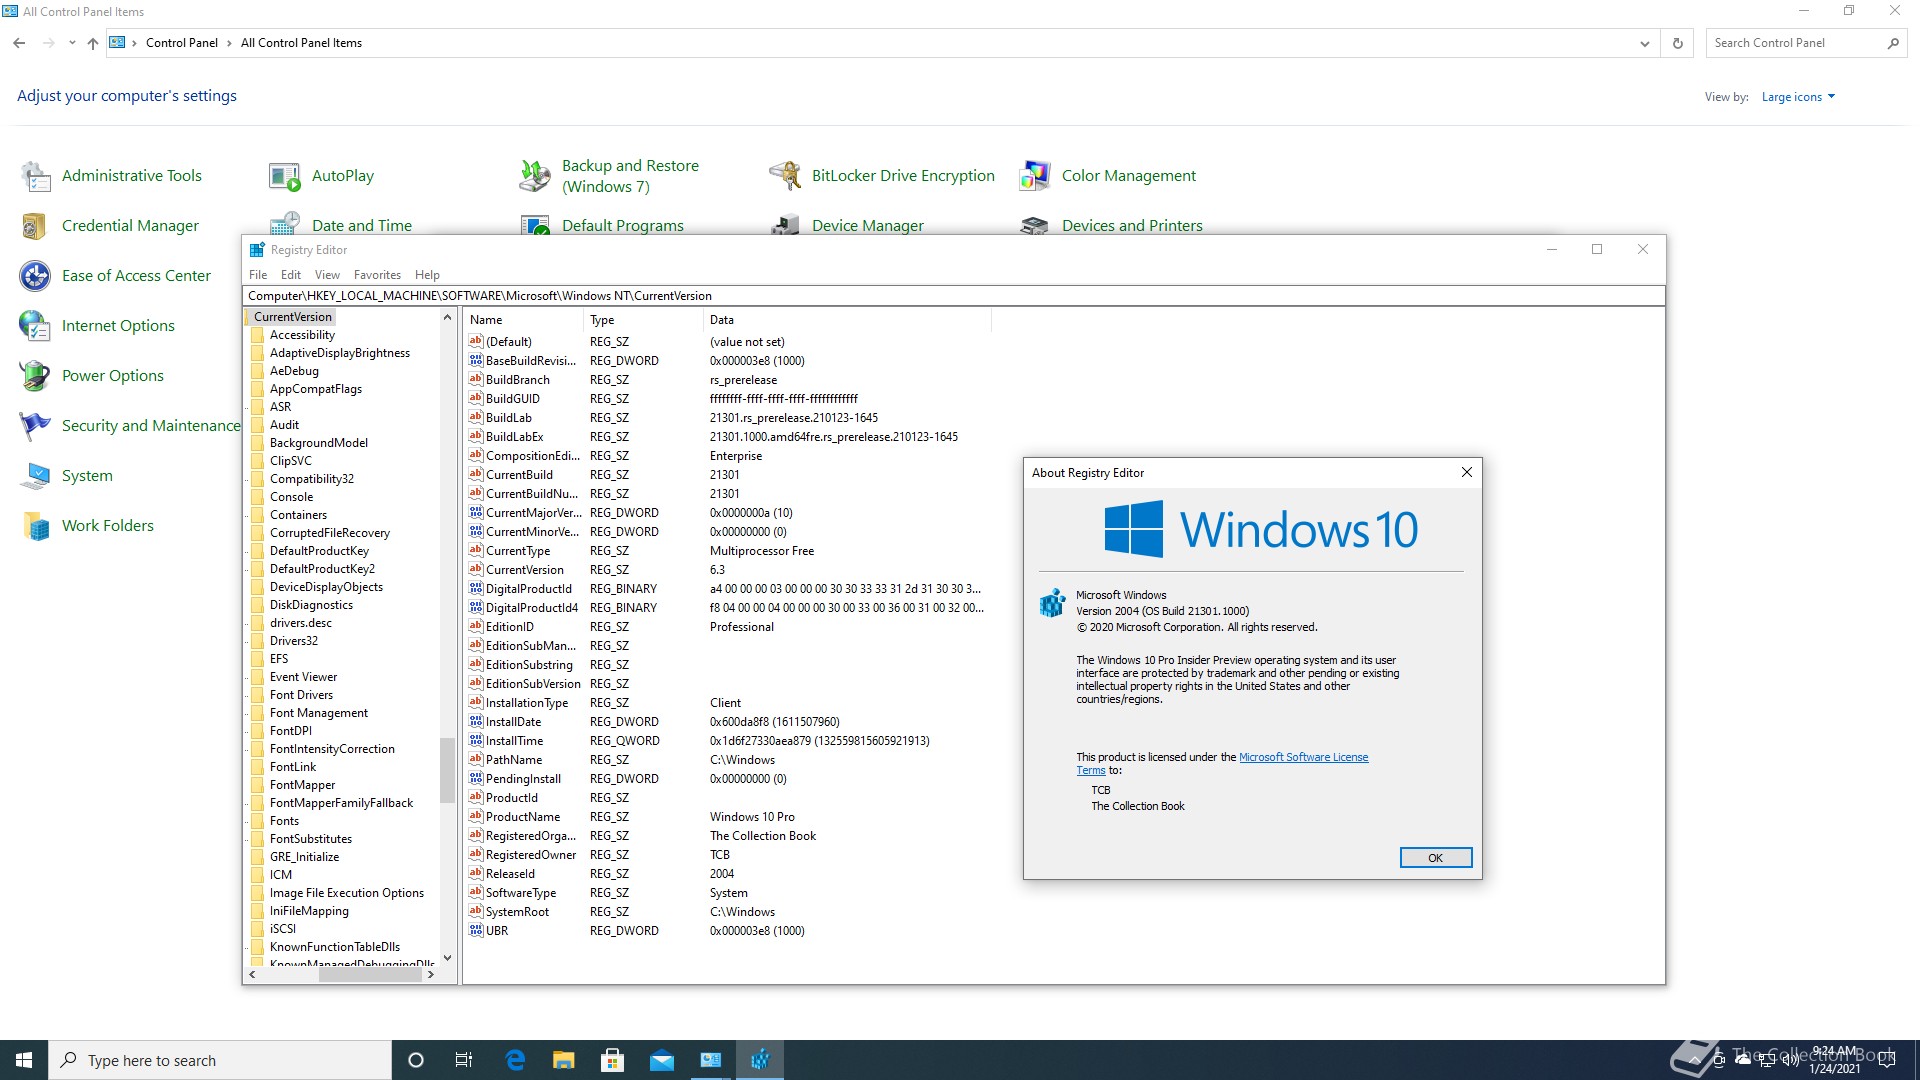Select EFS key in registry tree
The width and height of the screenshot is (1920, 1080).
coord(279,659)
